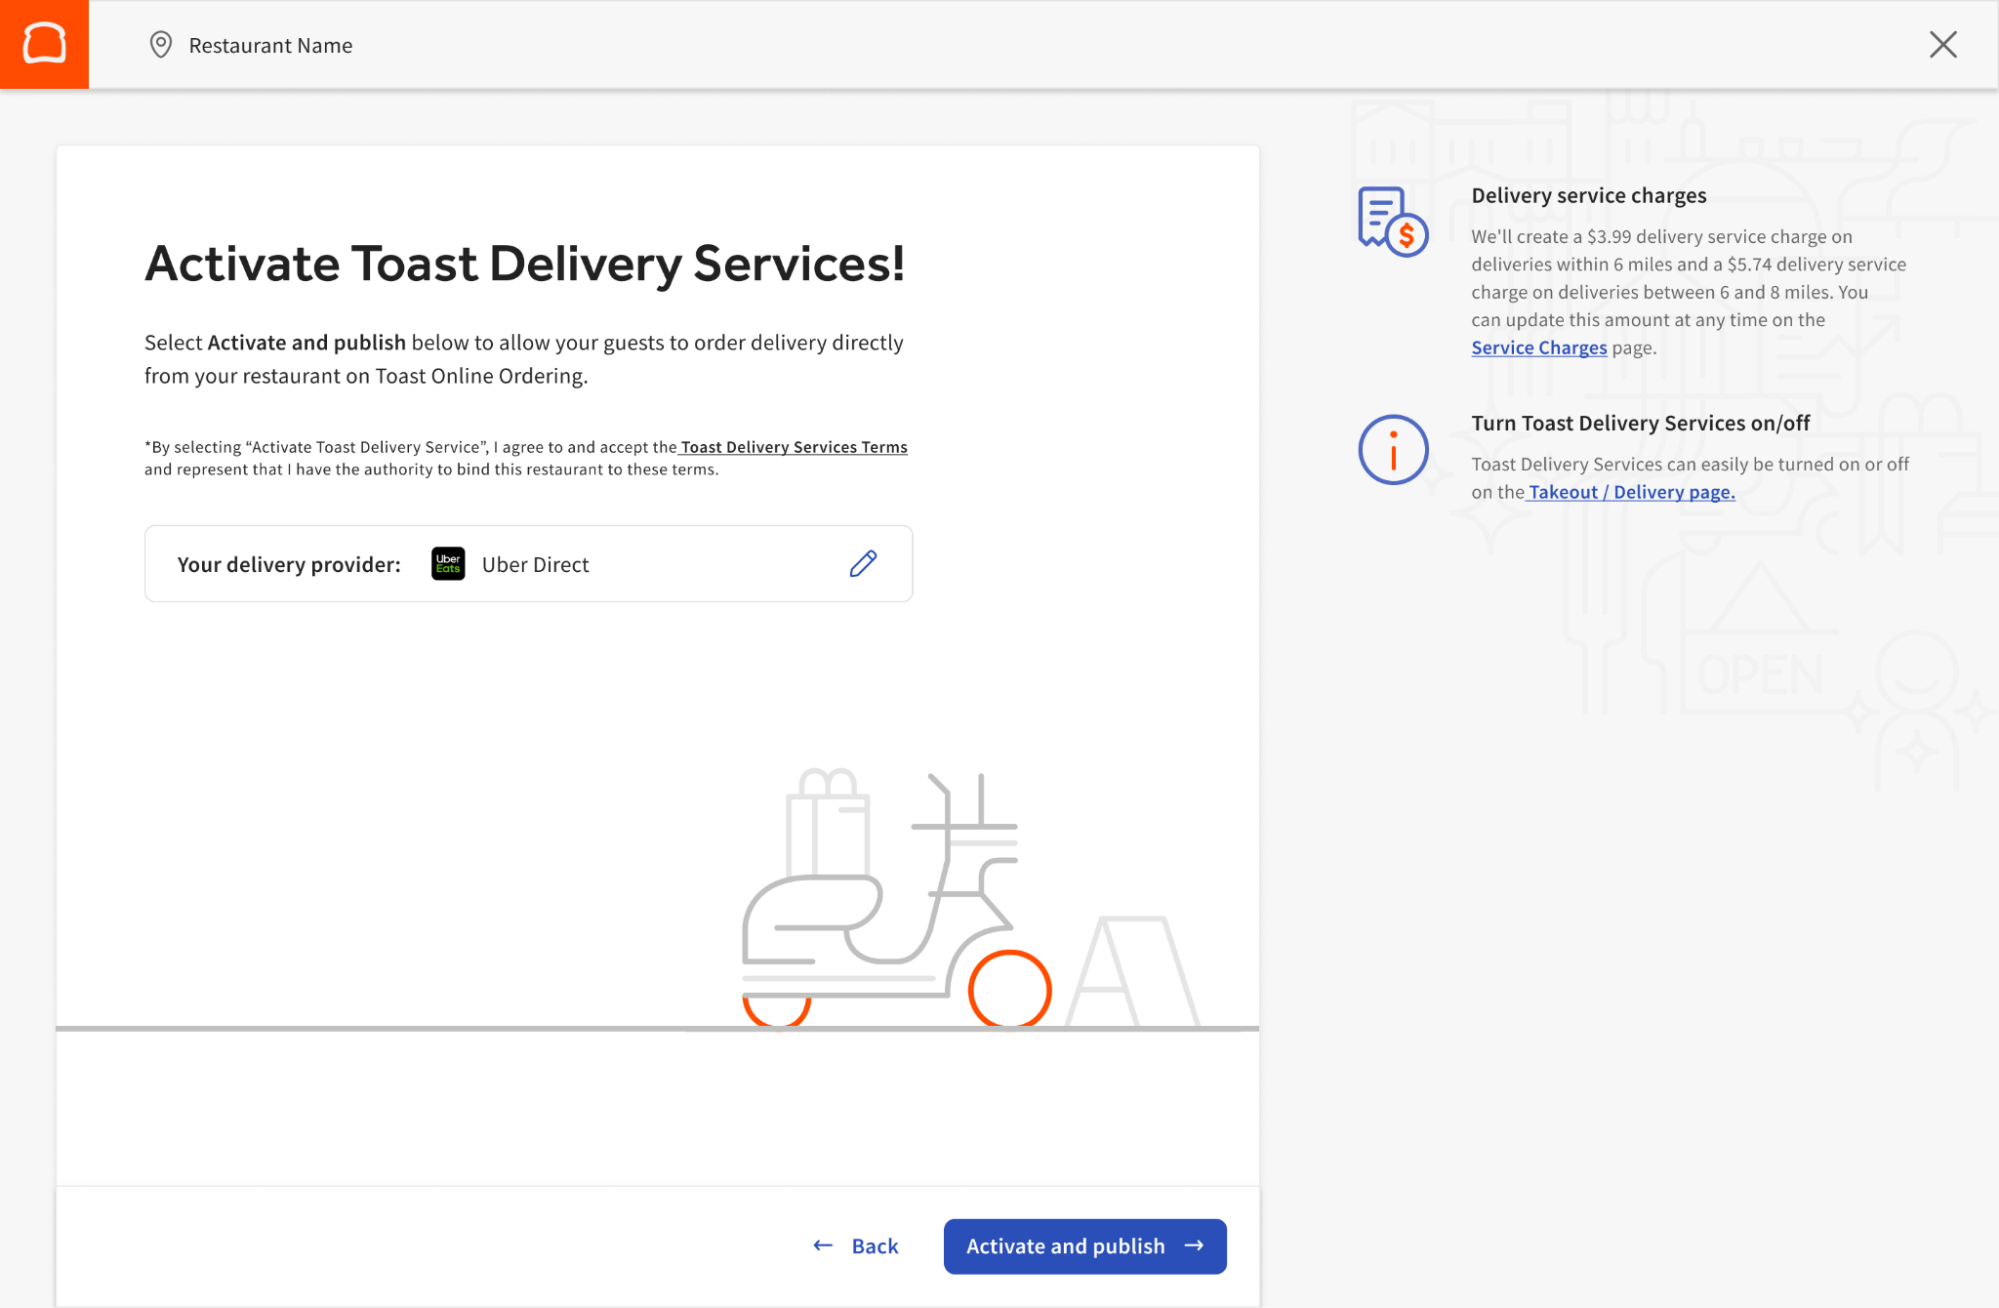
Task: Click the Your delivery provider field
Action: coord(528,563)
